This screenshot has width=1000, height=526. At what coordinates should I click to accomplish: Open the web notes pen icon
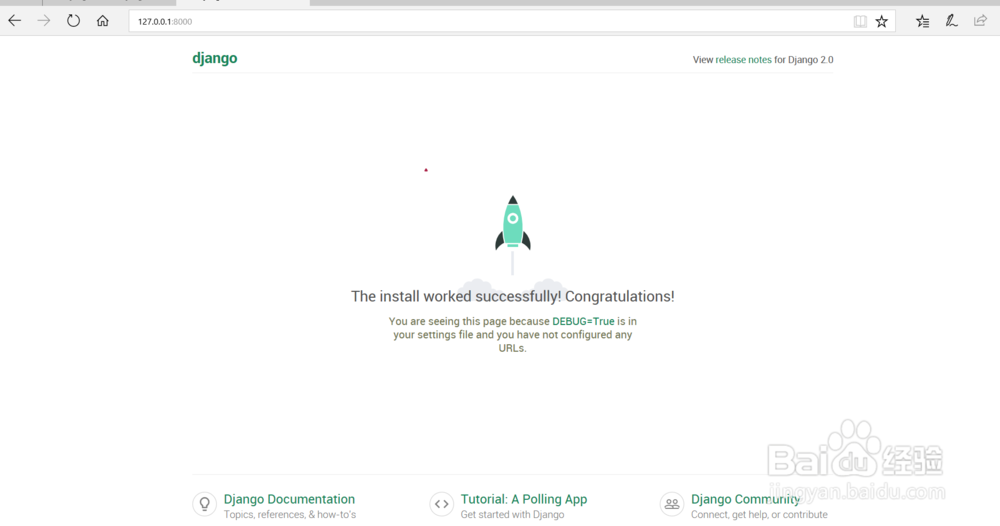click(952, 21)
